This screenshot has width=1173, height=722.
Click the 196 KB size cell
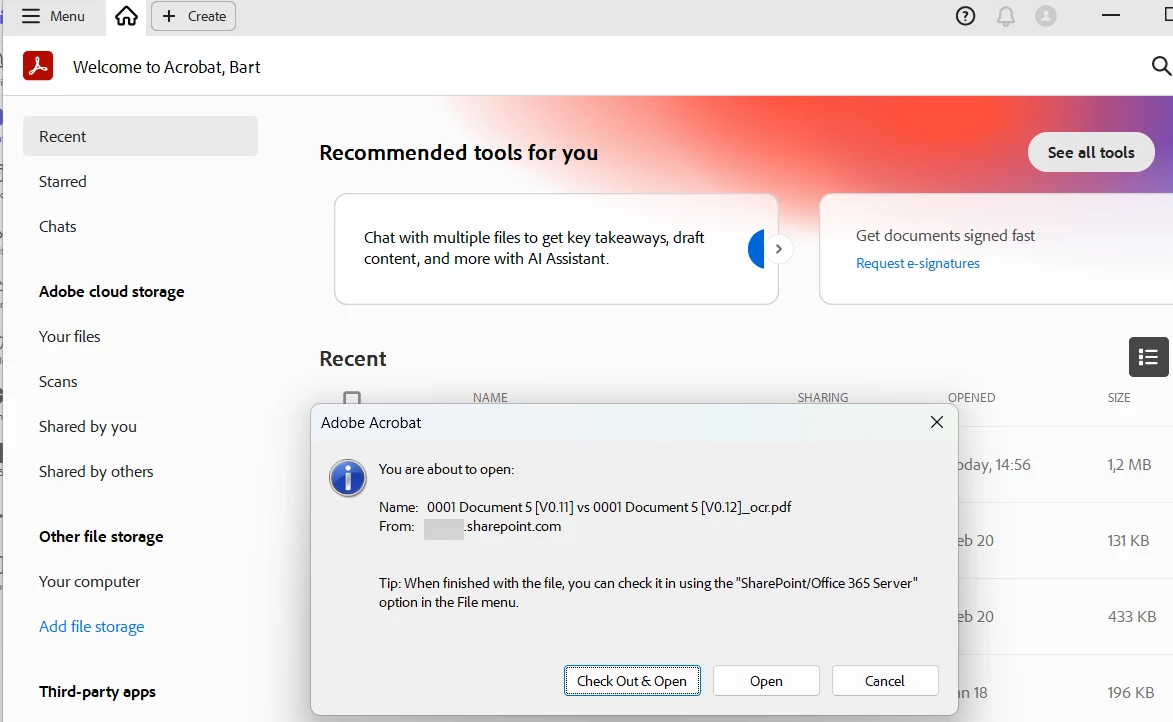coord(1130,693)
